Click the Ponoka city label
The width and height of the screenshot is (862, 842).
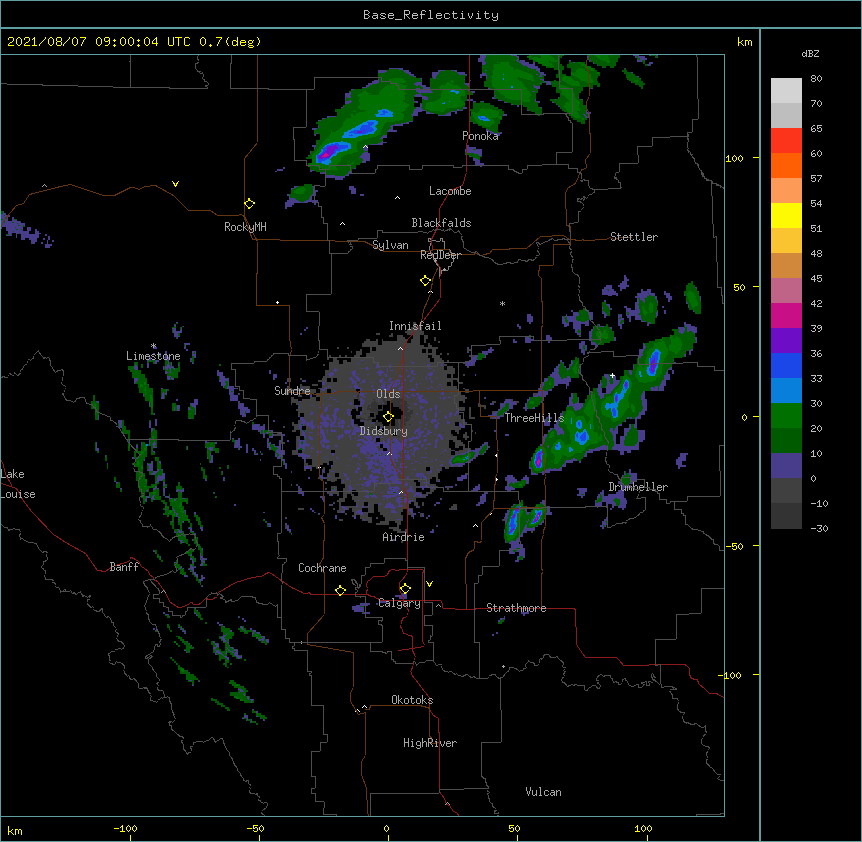pyautogui.click(x=480, y=136)
